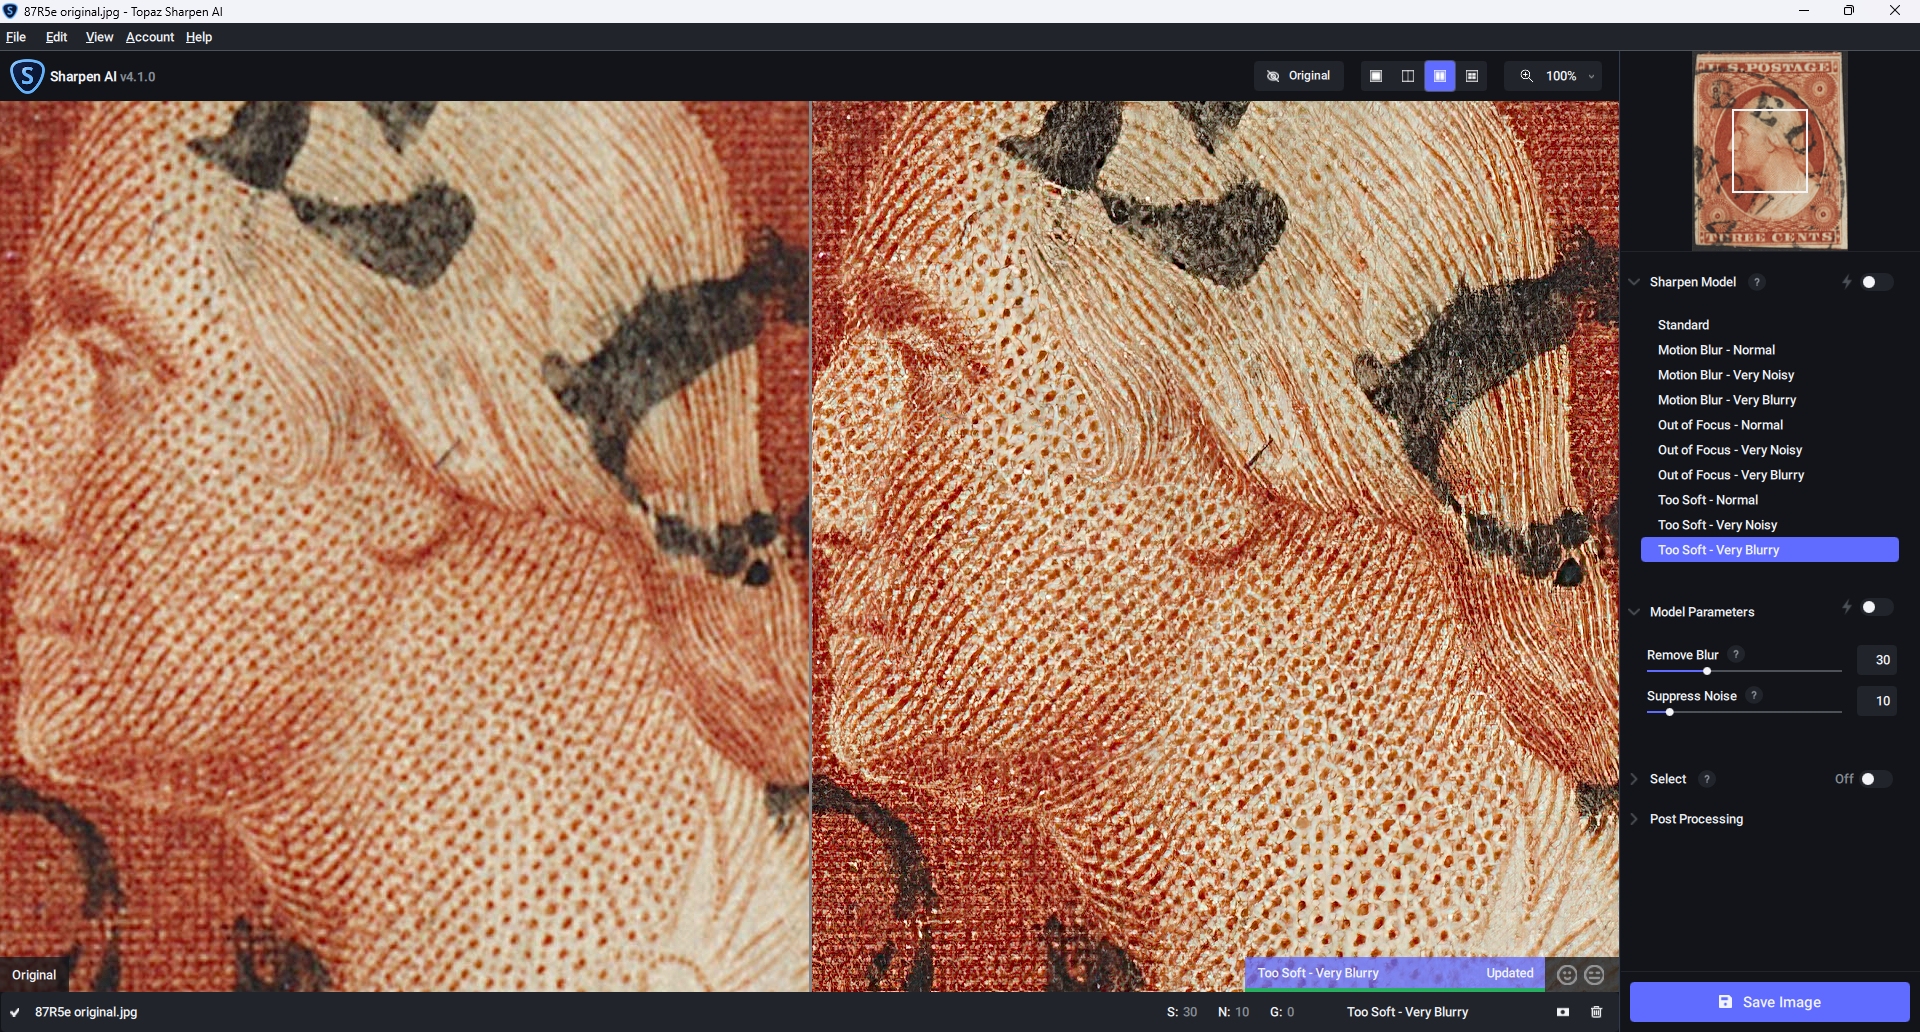Collapse the Sharpen Model section
Image resolution: width=1920 pixels, height=1032 pixels.
[x=1634, y=282]
